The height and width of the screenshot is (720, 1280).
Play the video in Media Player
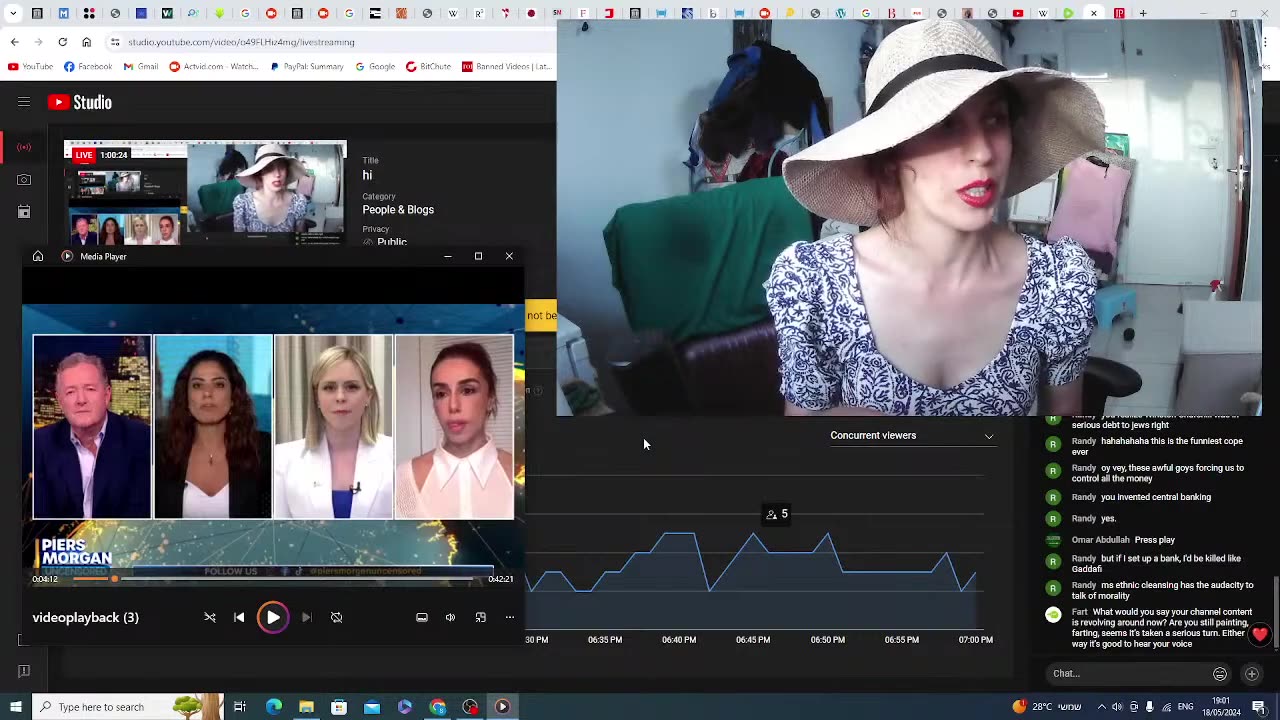click(272, 617)
